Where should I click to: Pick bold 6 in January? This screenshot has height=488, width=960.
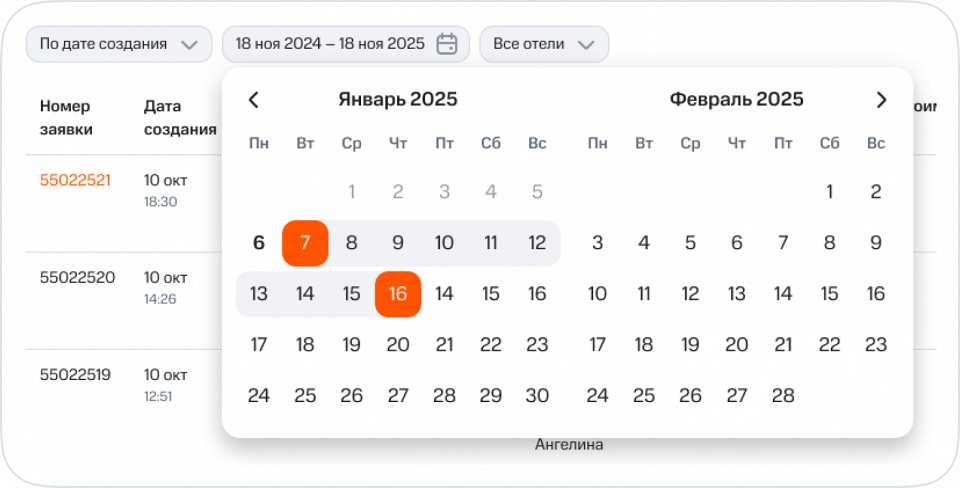click(x=259, y=243)
